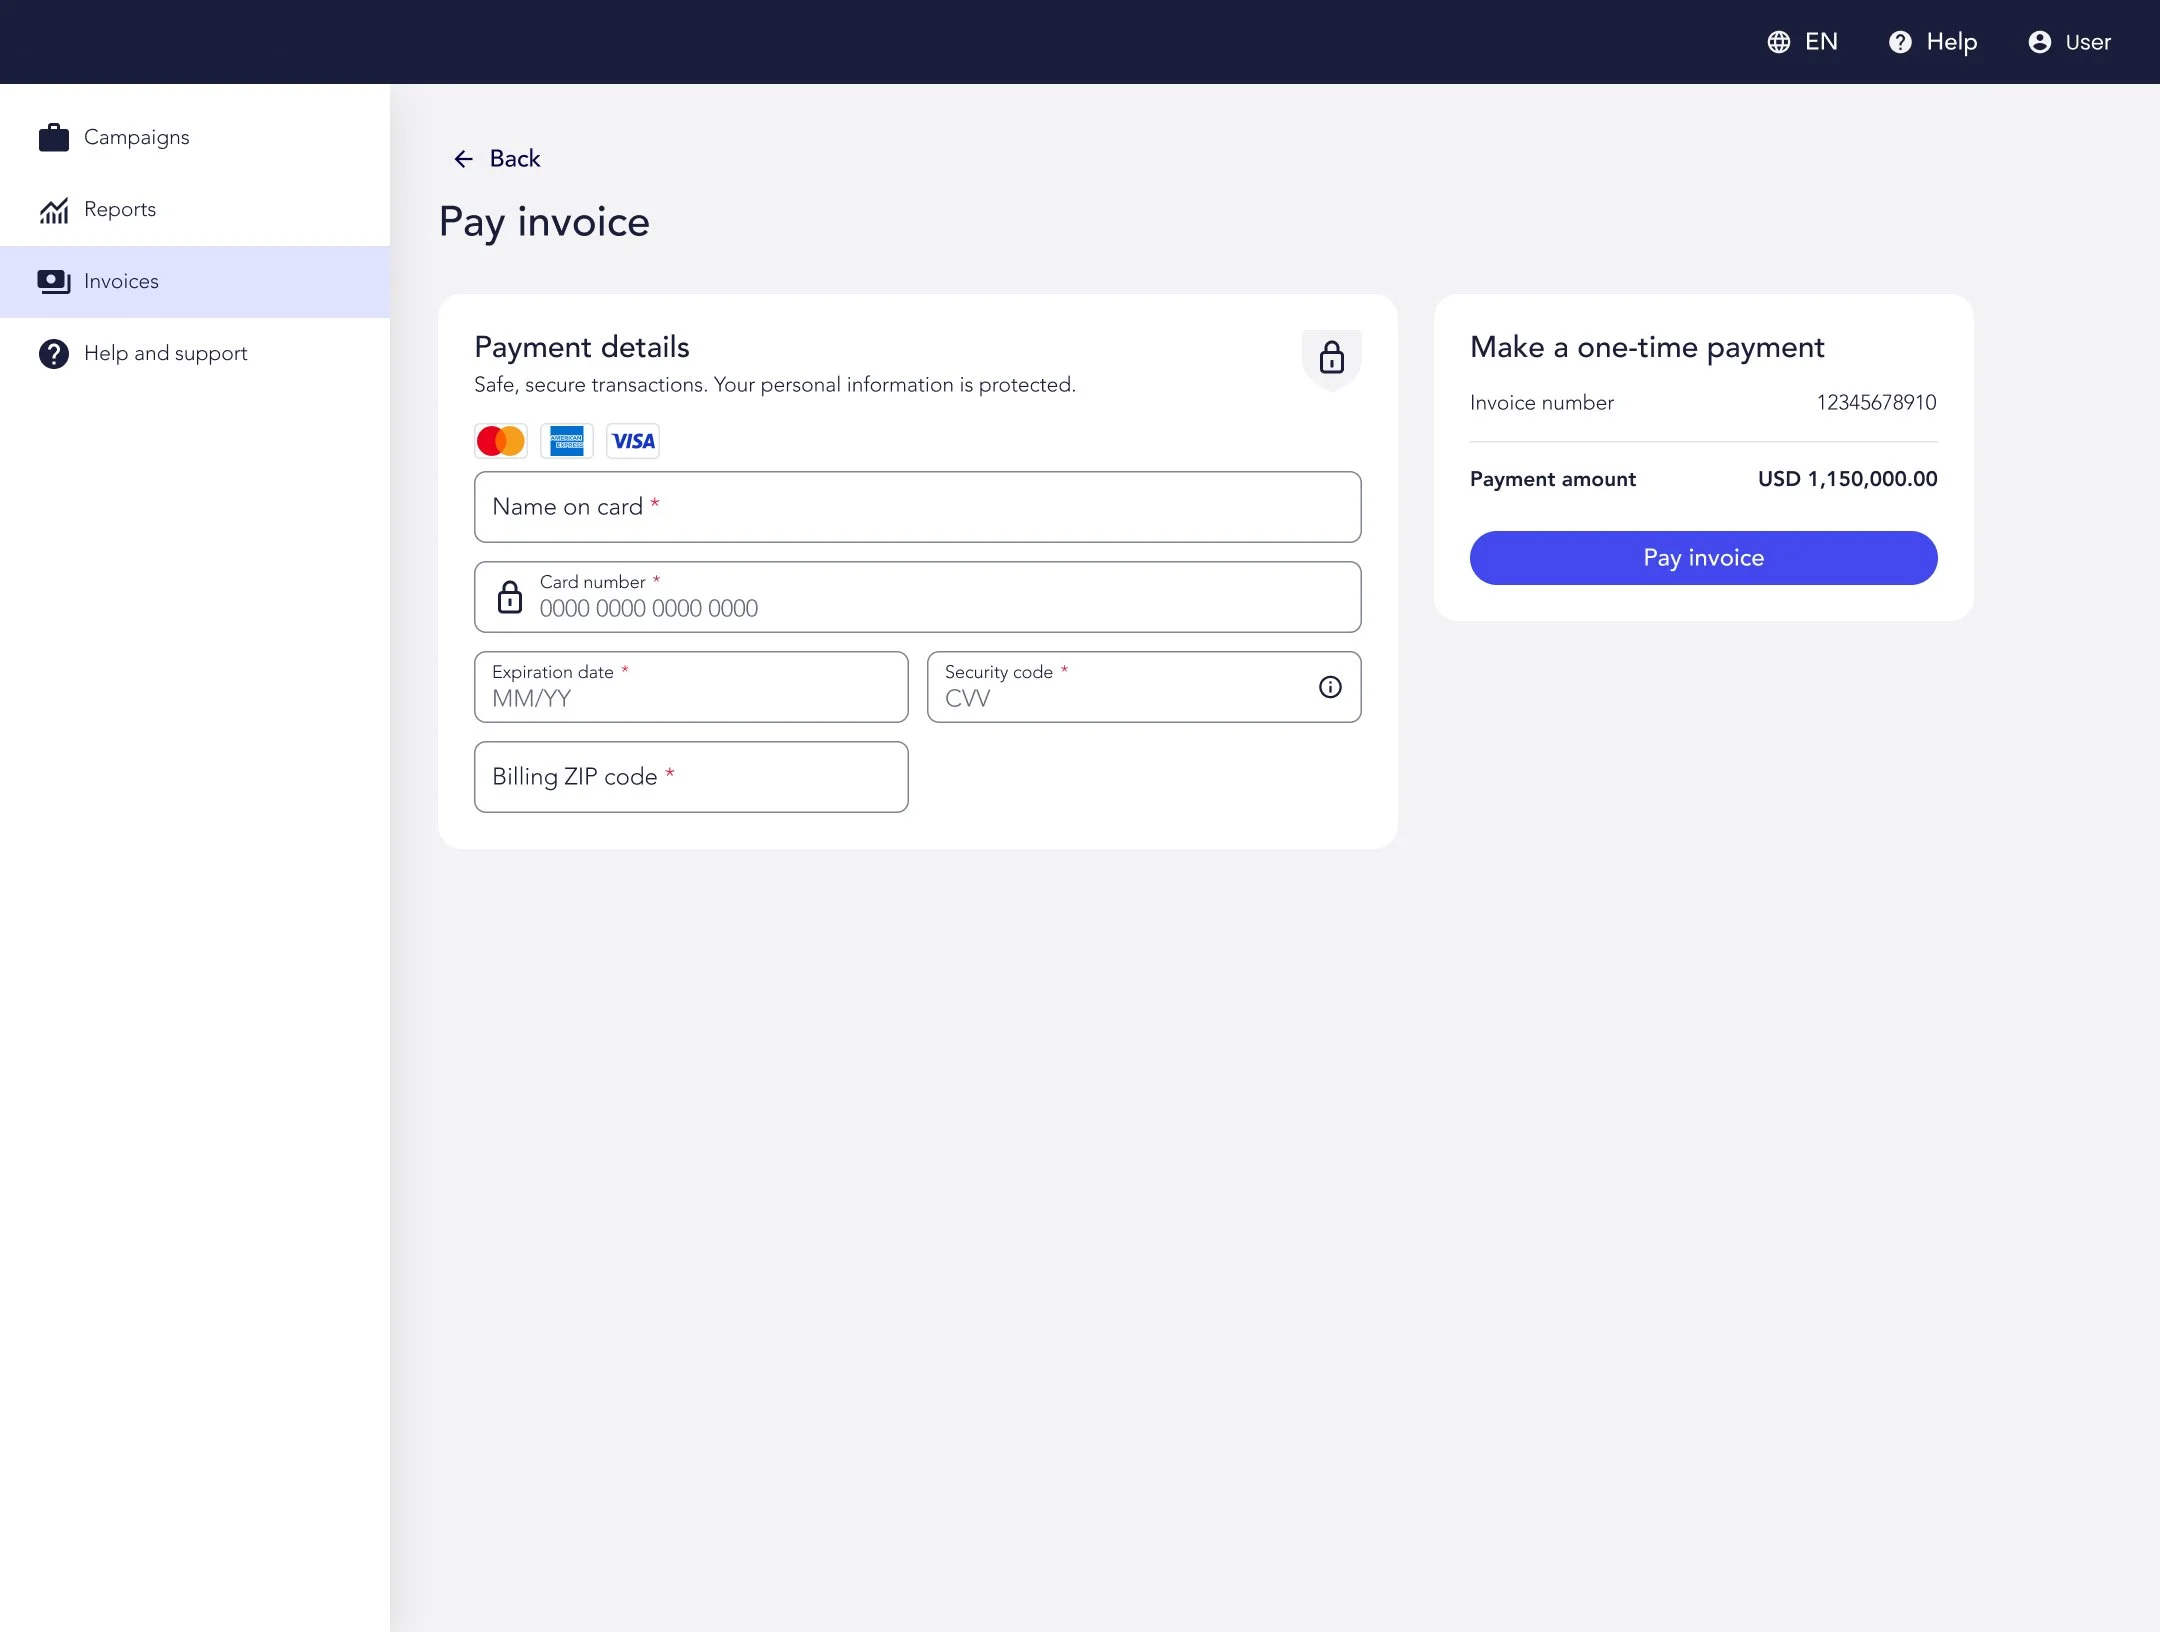Click the Invoice number label
The image size is (2160, 1632).
[x=1542, y=402]
